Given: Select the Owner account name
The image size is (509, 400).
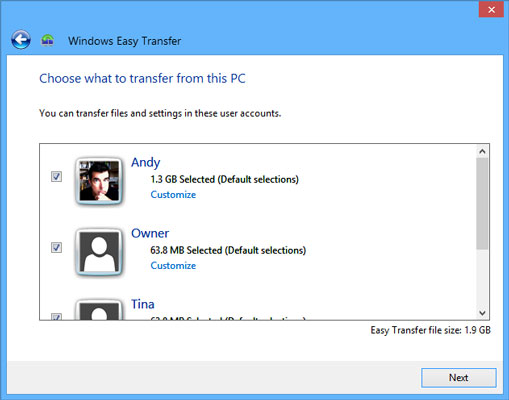Looking at the screenshot, I should tap(150, 233).
